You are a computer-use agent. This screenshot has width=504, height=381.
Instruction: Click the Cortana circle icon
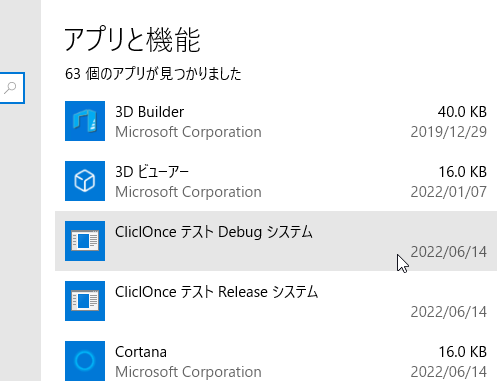pyautogui.click(x=85, y=361)
